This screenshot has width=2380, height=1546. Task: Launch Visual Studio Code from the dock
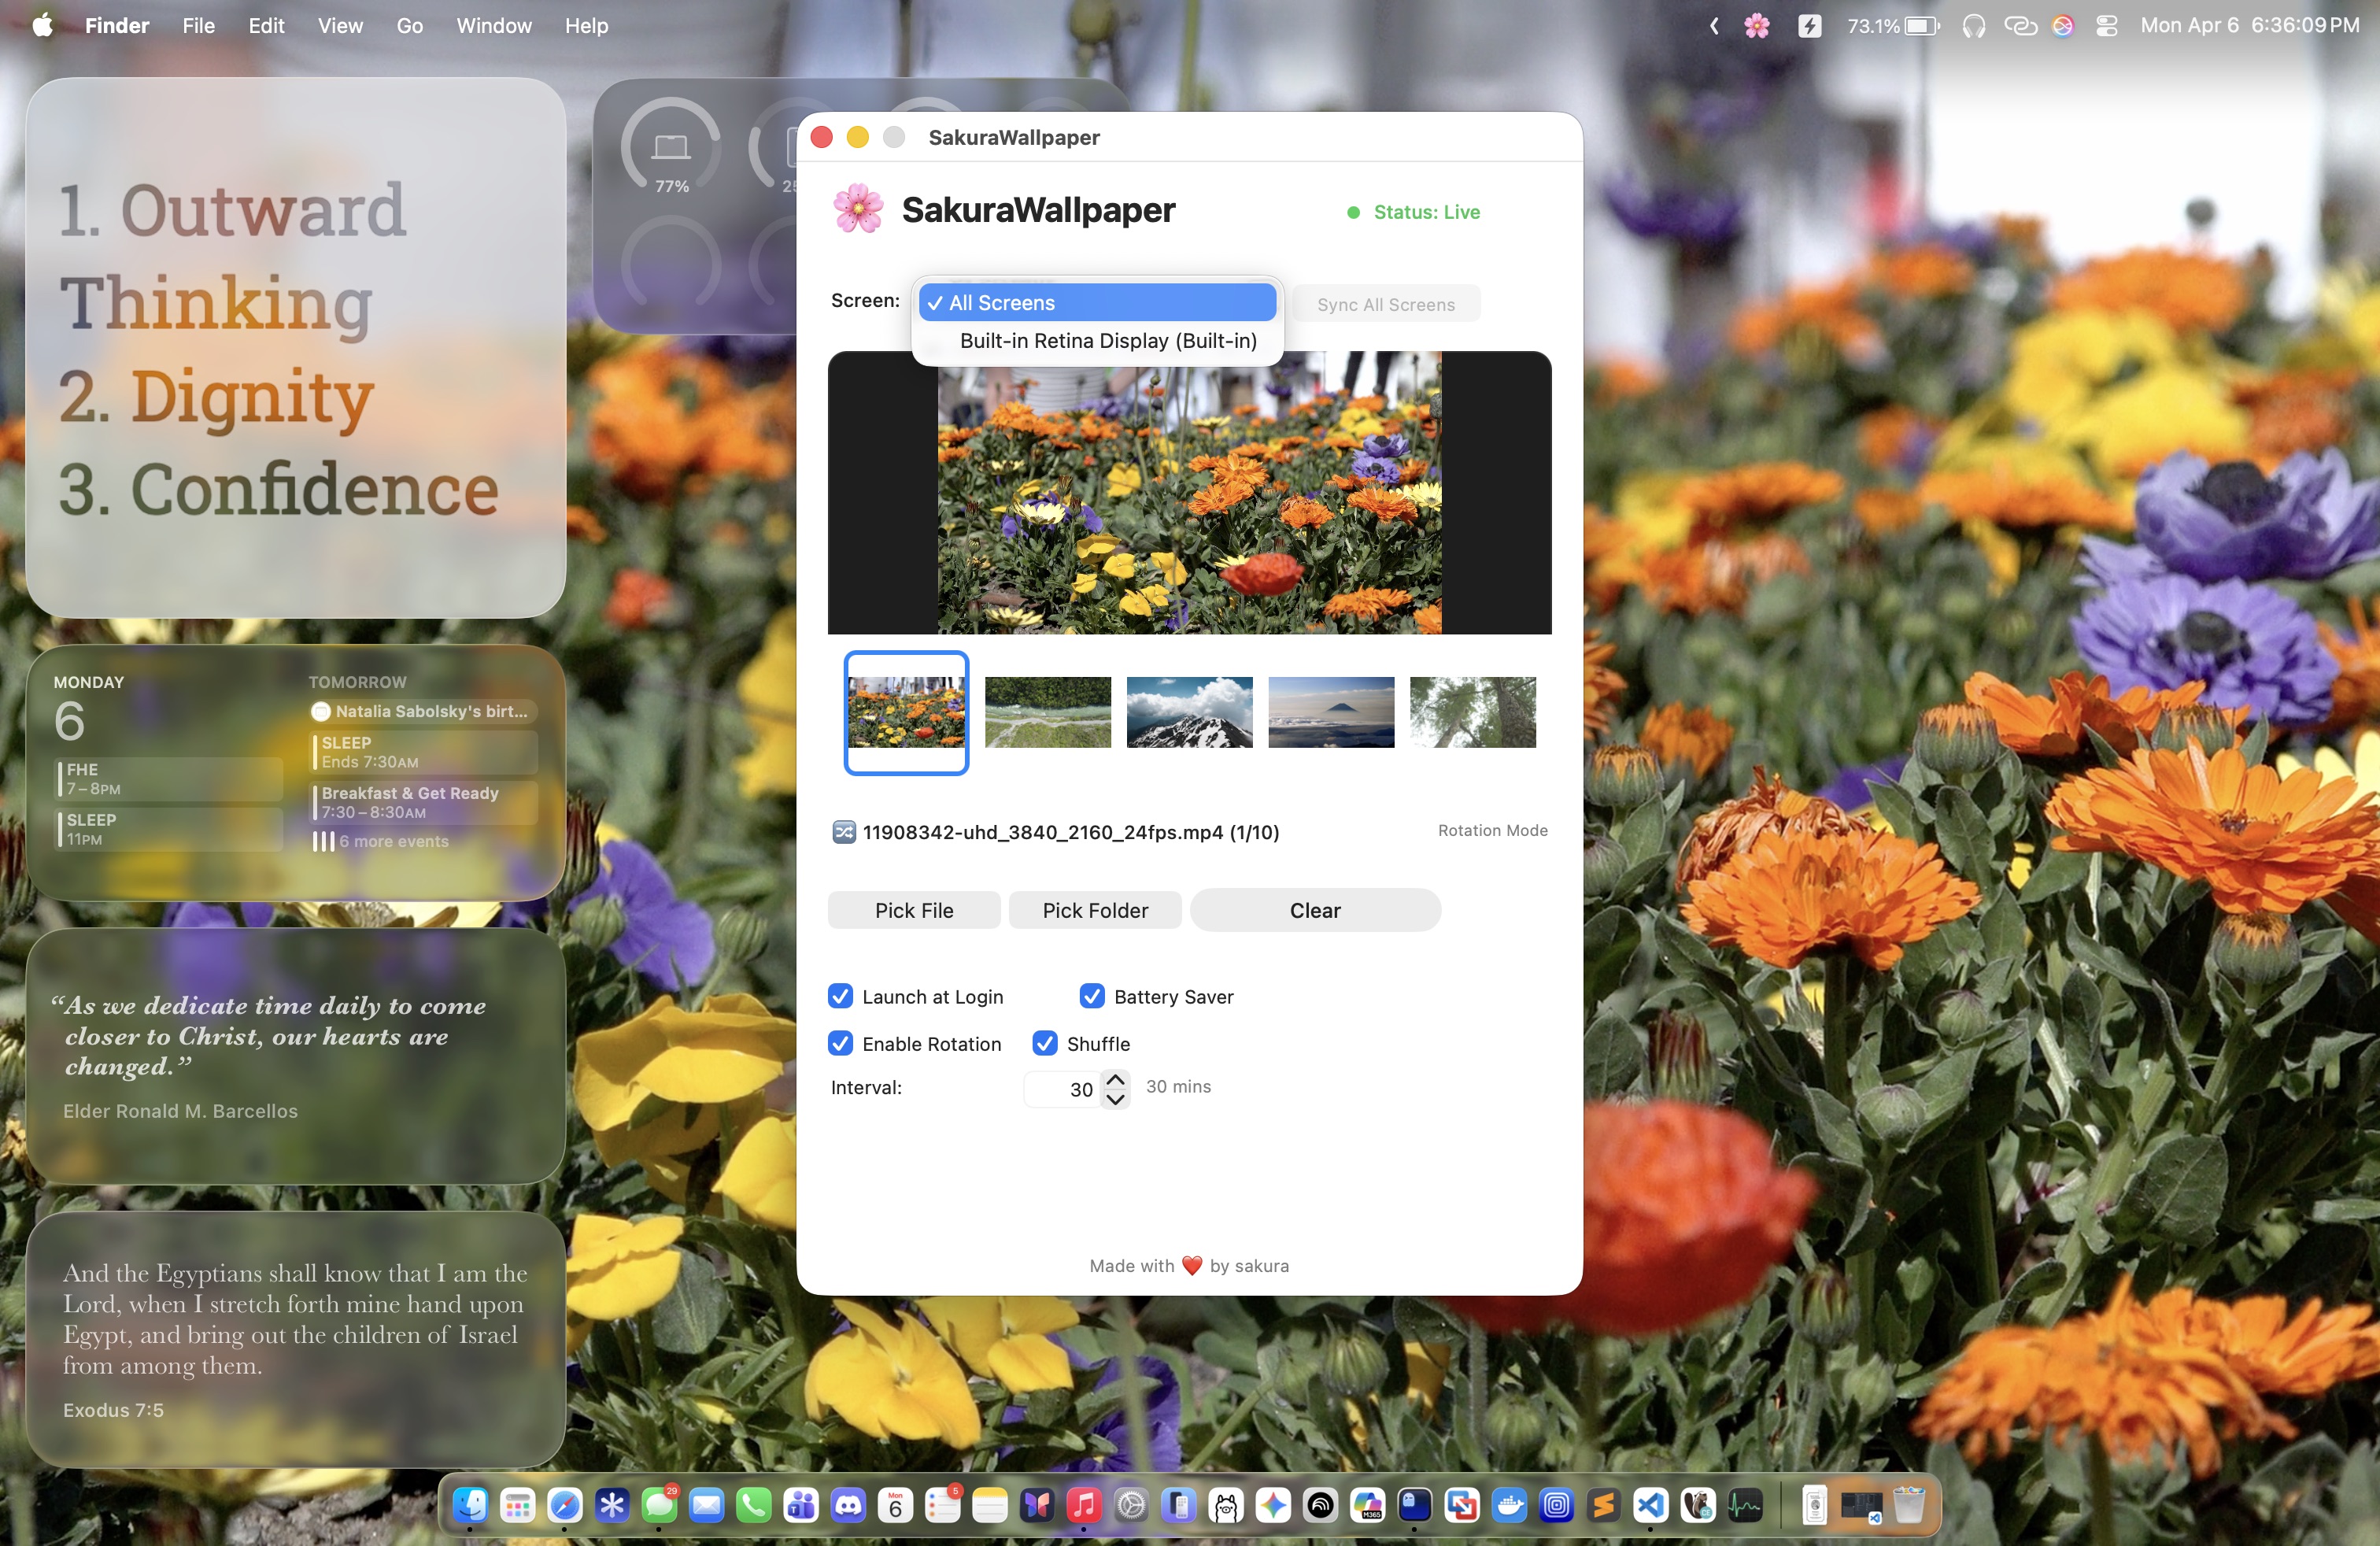pyautogui.click(x=1651, y=1505)
